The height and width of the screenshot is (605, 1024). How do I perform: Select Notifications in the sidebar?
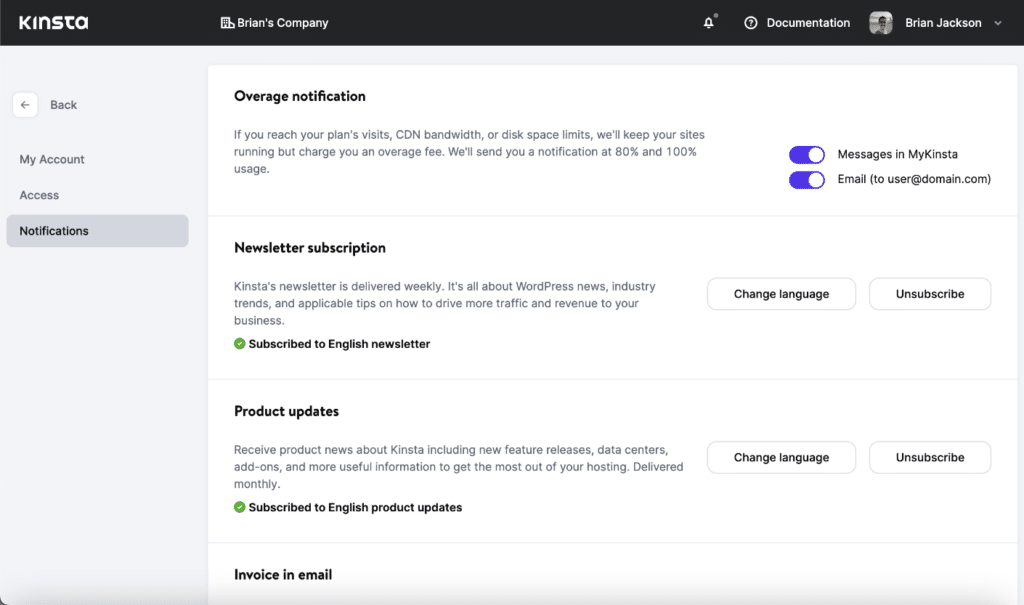pyautogui.click(x=97, y=231)
